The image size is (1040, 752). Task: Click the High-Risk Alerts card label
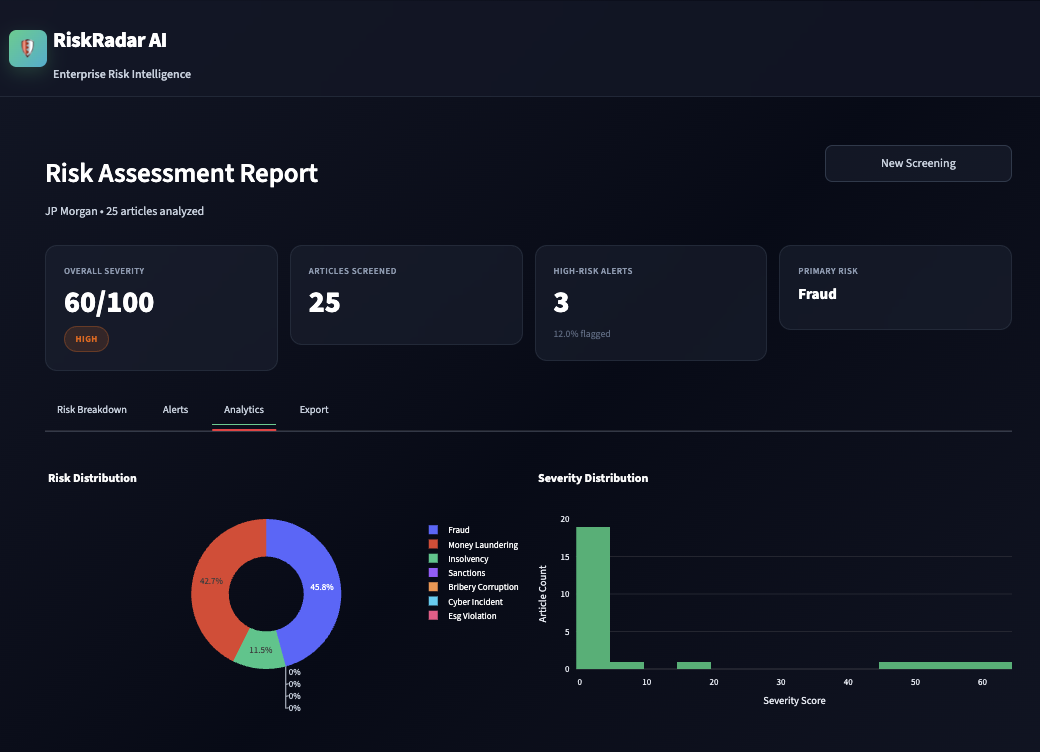tap(593, 271)
